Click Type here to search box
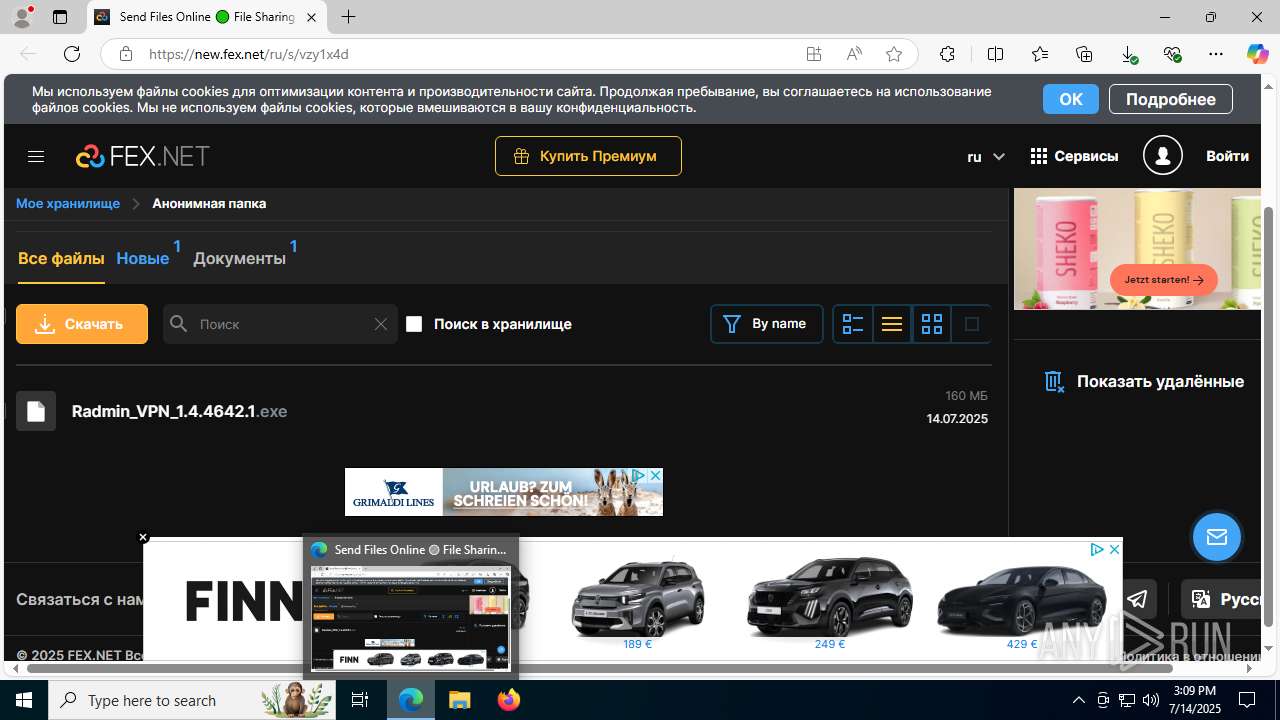This screenshot has width=1280, height=720. click(x=194, y=700)
